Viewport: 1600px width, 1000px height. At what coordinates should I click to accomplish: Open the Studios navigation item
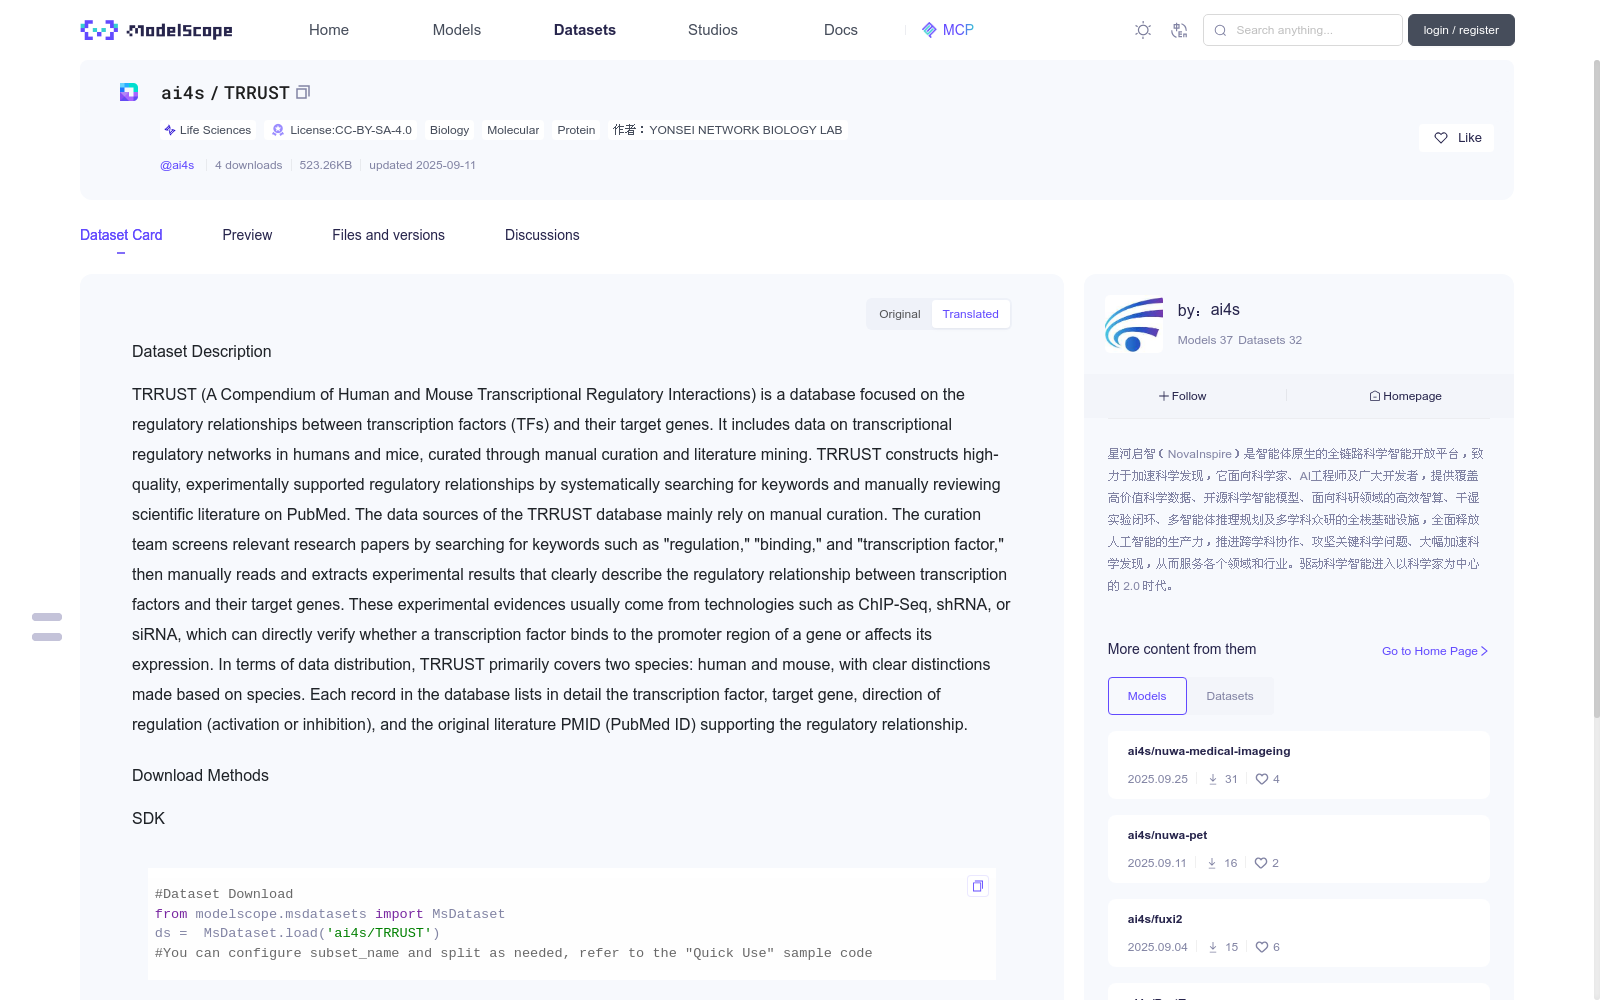click(x=713, y=30)
